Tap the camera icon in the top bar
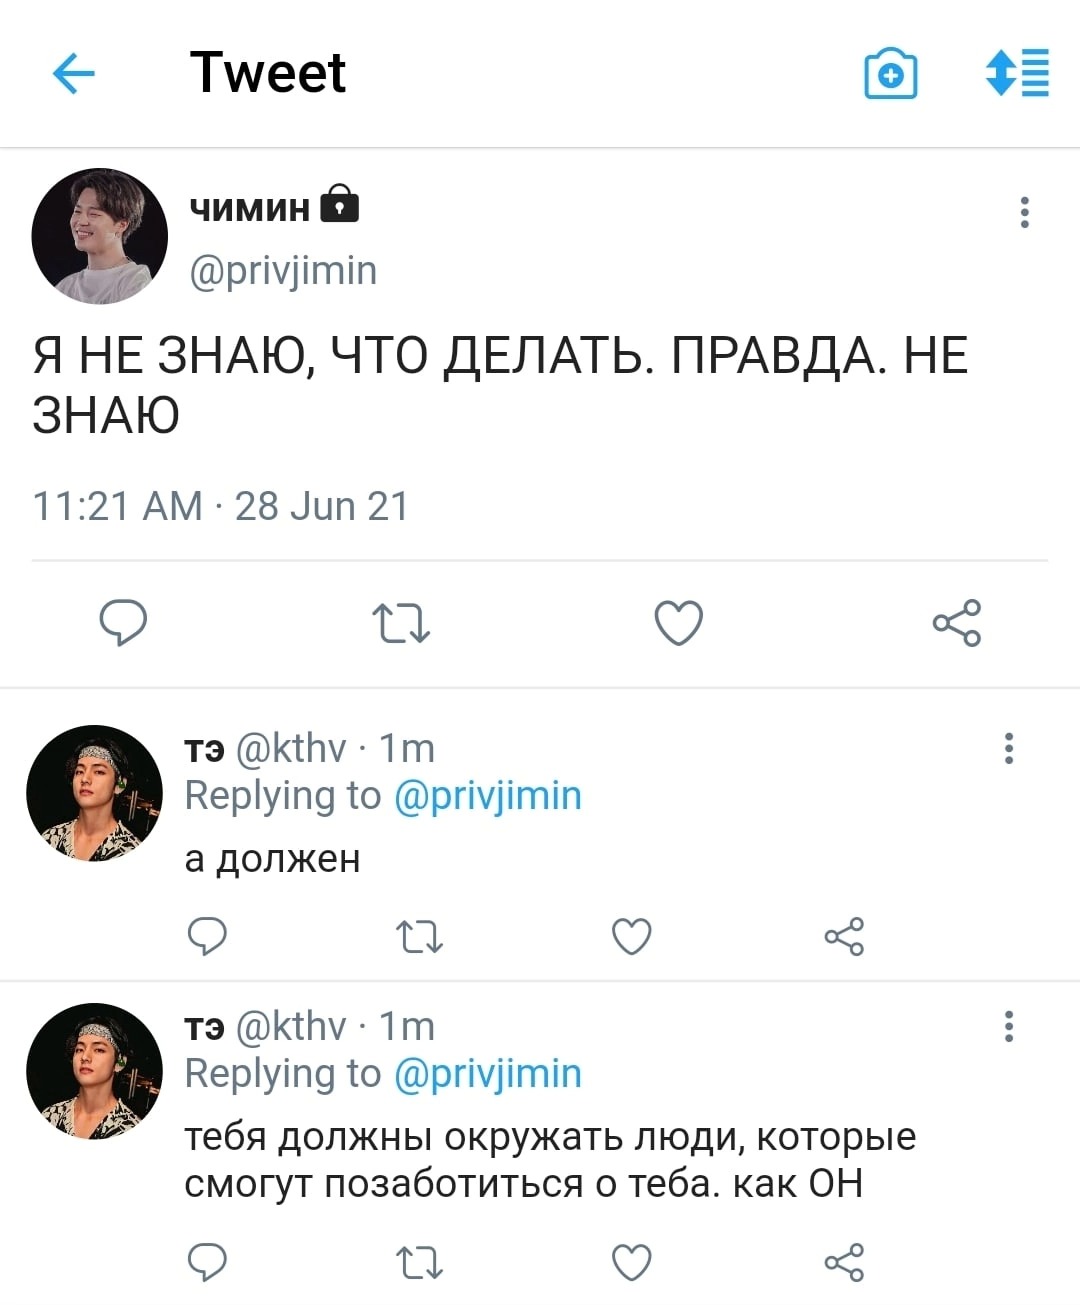The height and width of the screenshot is (1305, 1080). tap(890, 74)
